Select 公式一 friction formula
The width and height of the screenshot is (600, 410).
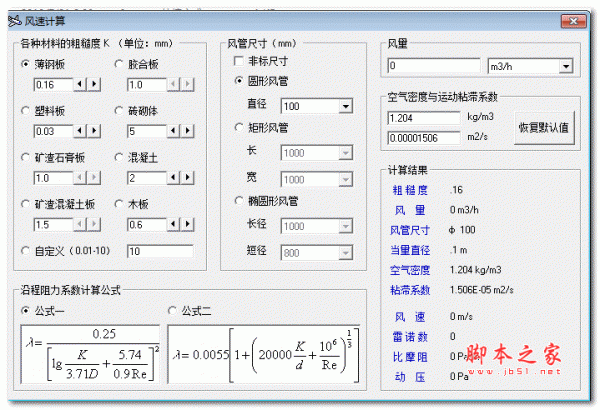click(25, 310)
